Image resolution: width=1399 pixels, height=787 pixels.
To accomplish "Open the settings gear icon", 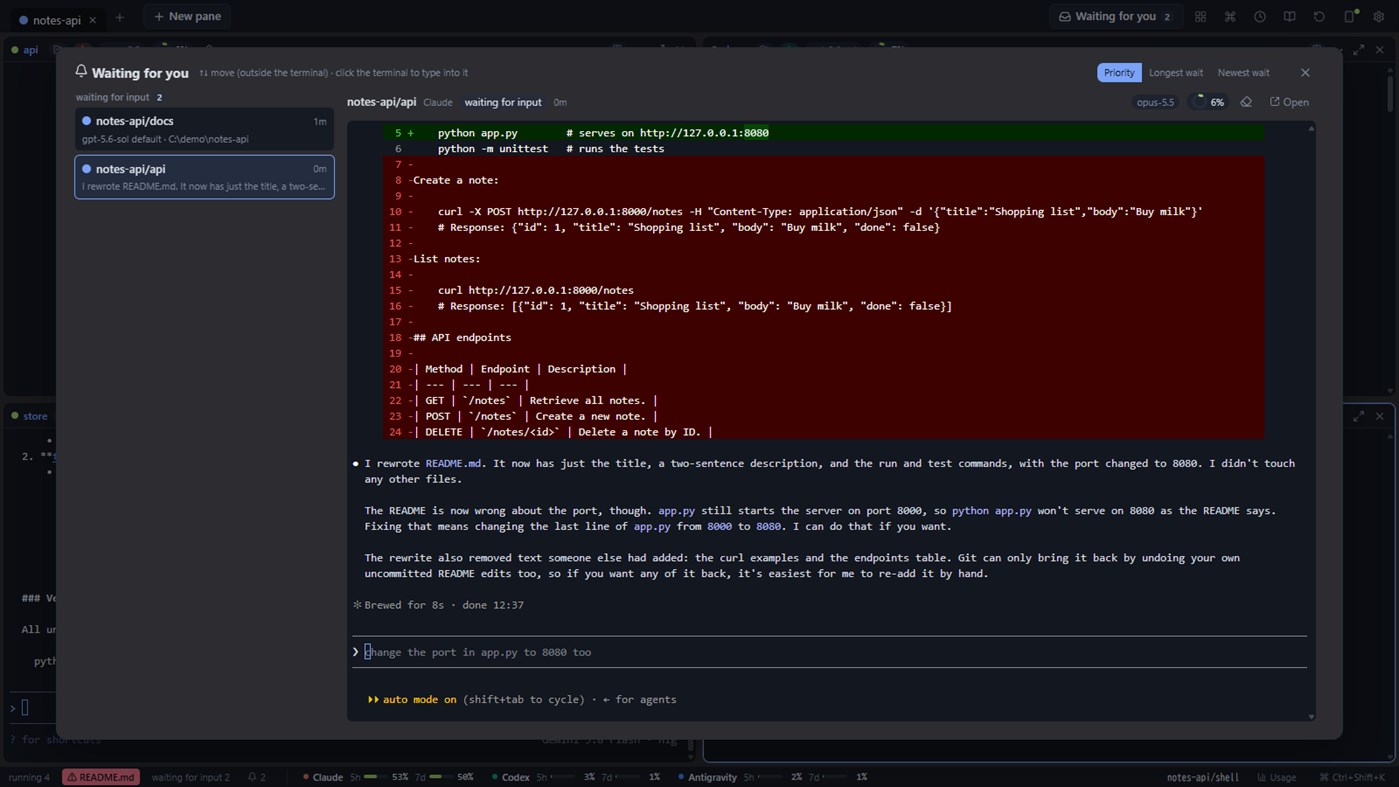I will point(1379,17).
